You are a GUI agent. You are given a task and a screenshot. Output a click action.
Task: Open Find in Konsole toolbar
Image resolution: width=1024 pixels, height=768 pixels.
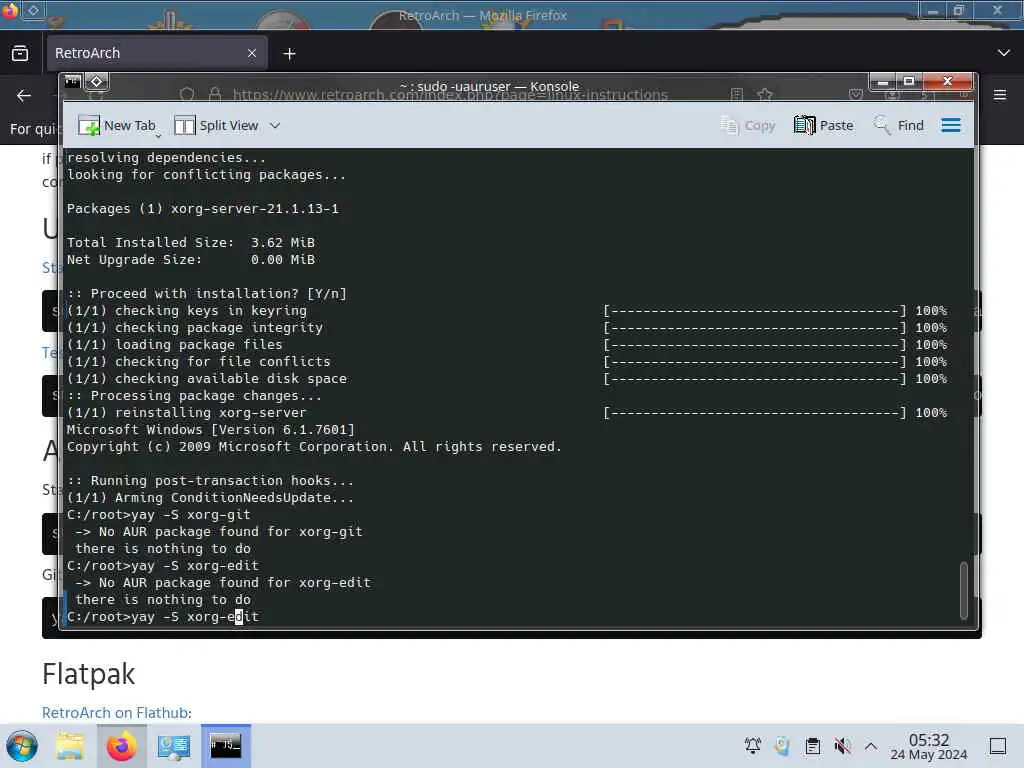(x=899, y=125)
